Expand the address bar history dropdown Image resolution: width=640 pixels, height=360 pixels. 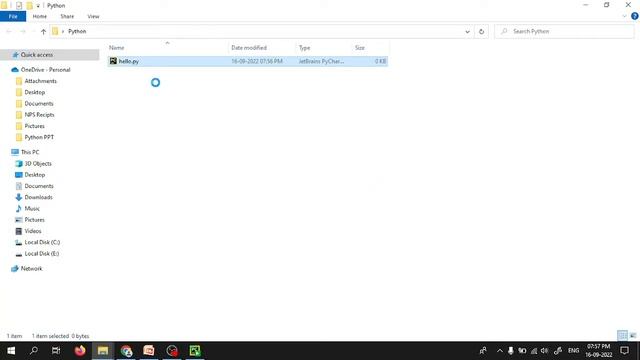pos(467,31)
